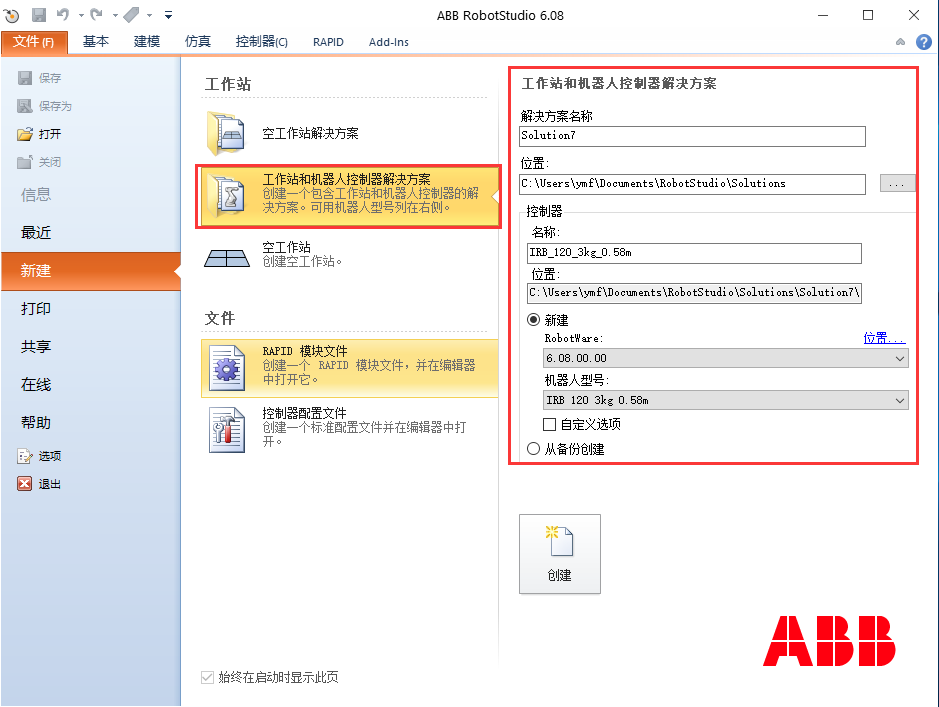939x707 pixels.
Task: Click the controller 位置 path field
Action: point(695,293)
